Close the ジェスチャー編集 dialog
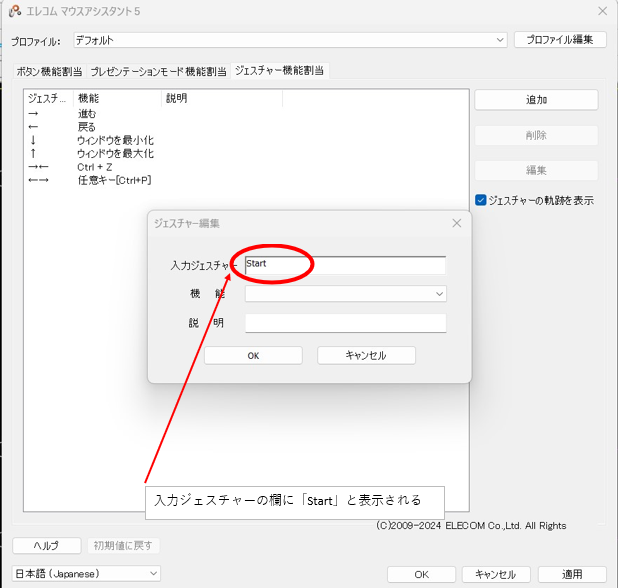618x588 pixels. pyautogui.click(x=456, y=223)
